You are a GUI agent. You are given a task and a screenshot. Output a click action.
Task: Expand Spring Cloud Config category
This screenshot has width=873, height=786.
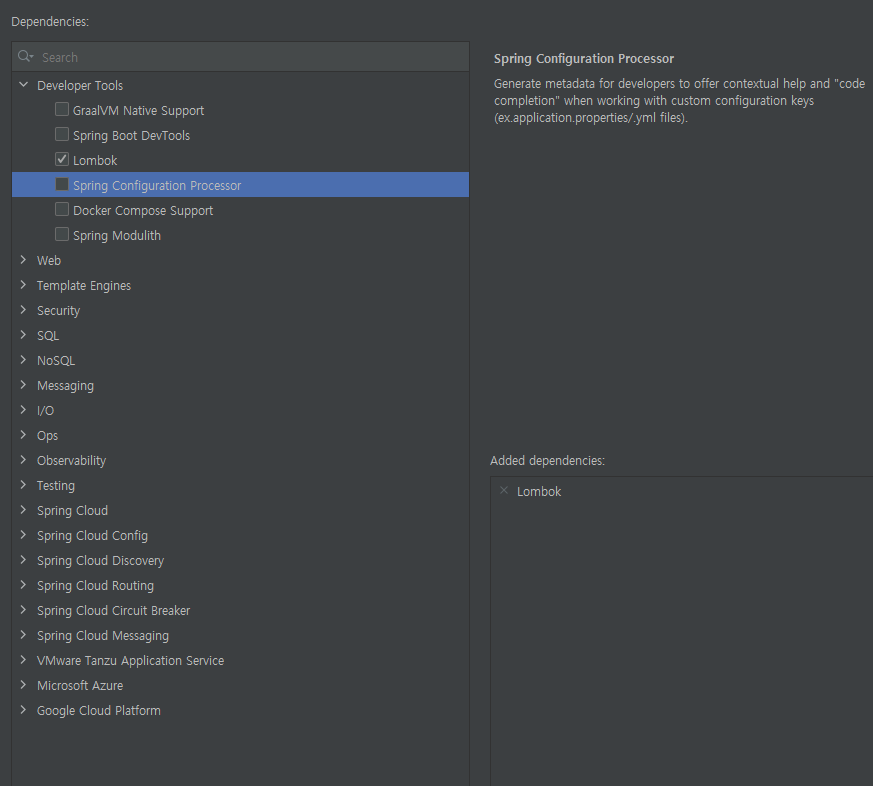23,535
